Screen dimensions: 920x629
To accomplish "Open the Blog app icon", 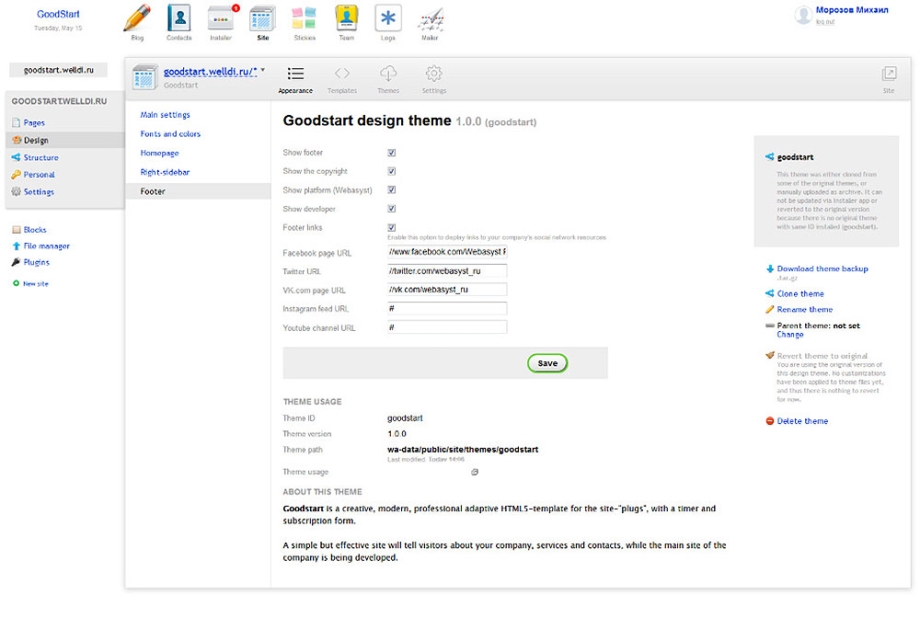I will [x=137, y=19].
